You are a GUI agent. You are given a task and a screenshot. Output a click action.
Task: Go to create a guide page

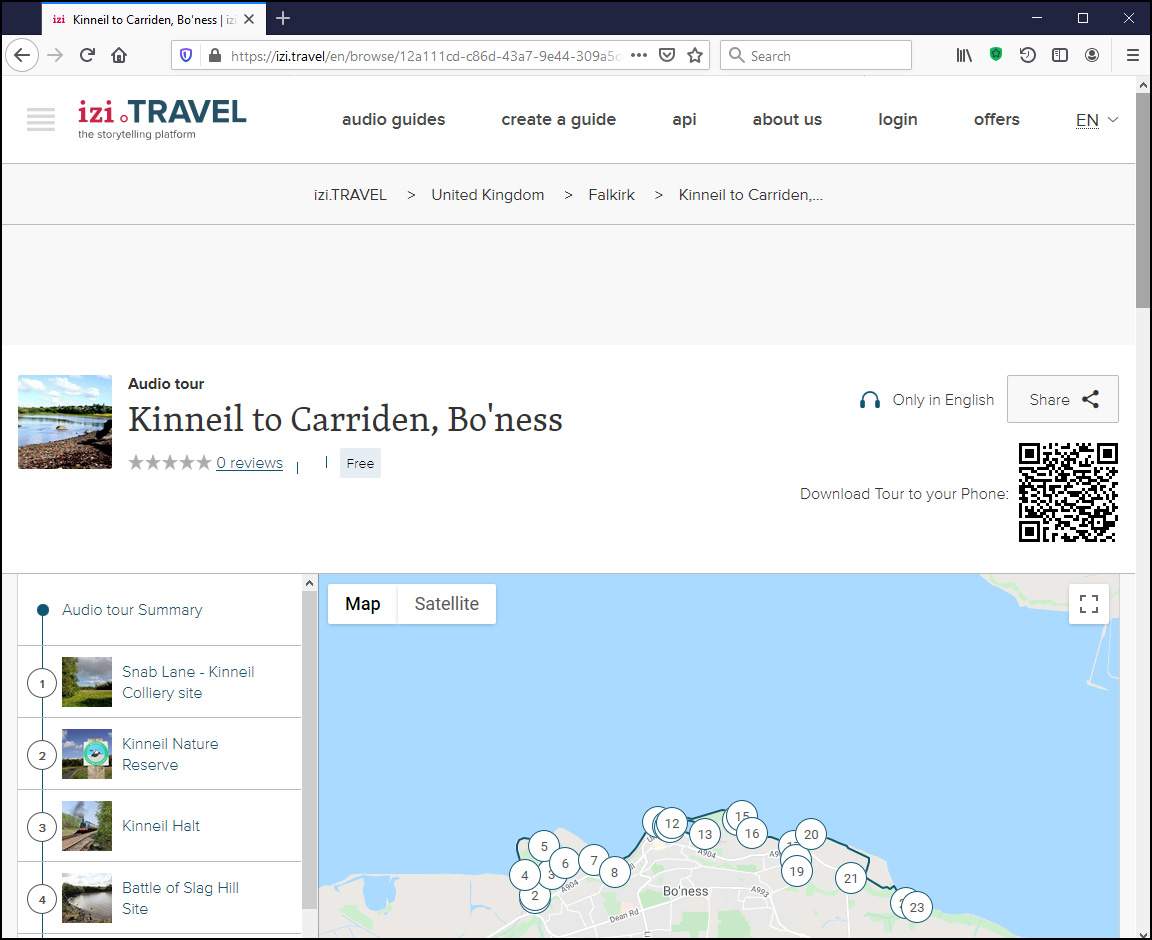558,120
